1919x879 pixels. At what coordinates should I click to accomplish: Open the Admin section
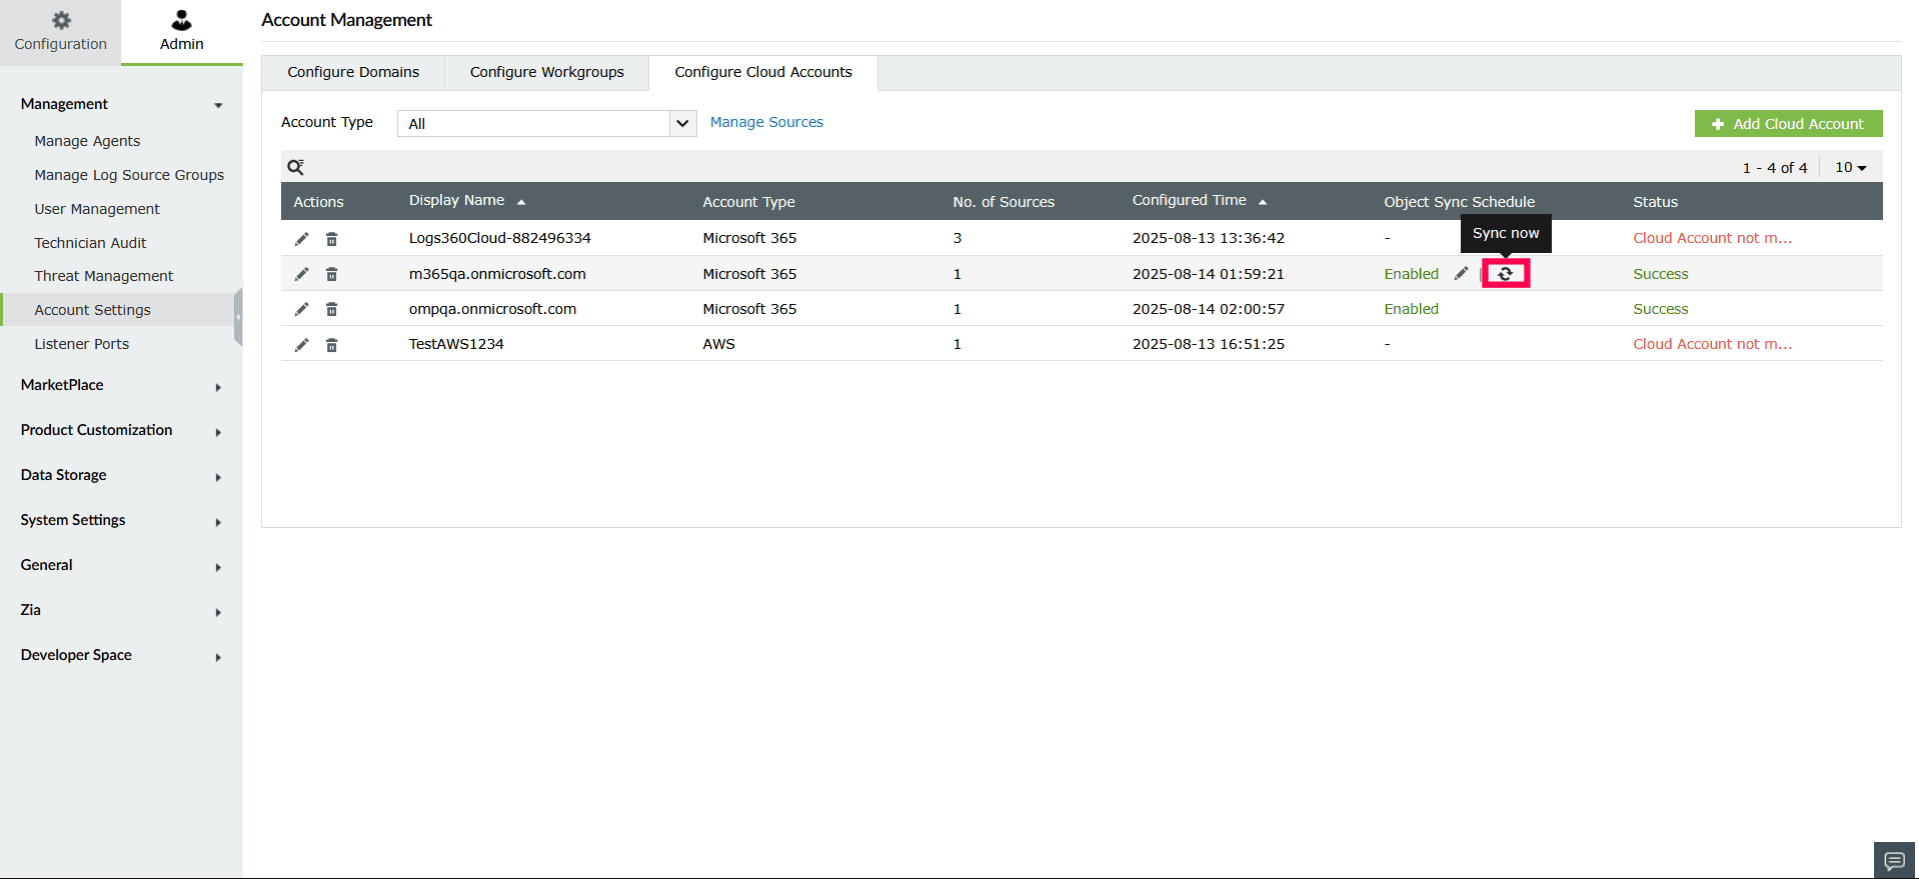point(181,32)
